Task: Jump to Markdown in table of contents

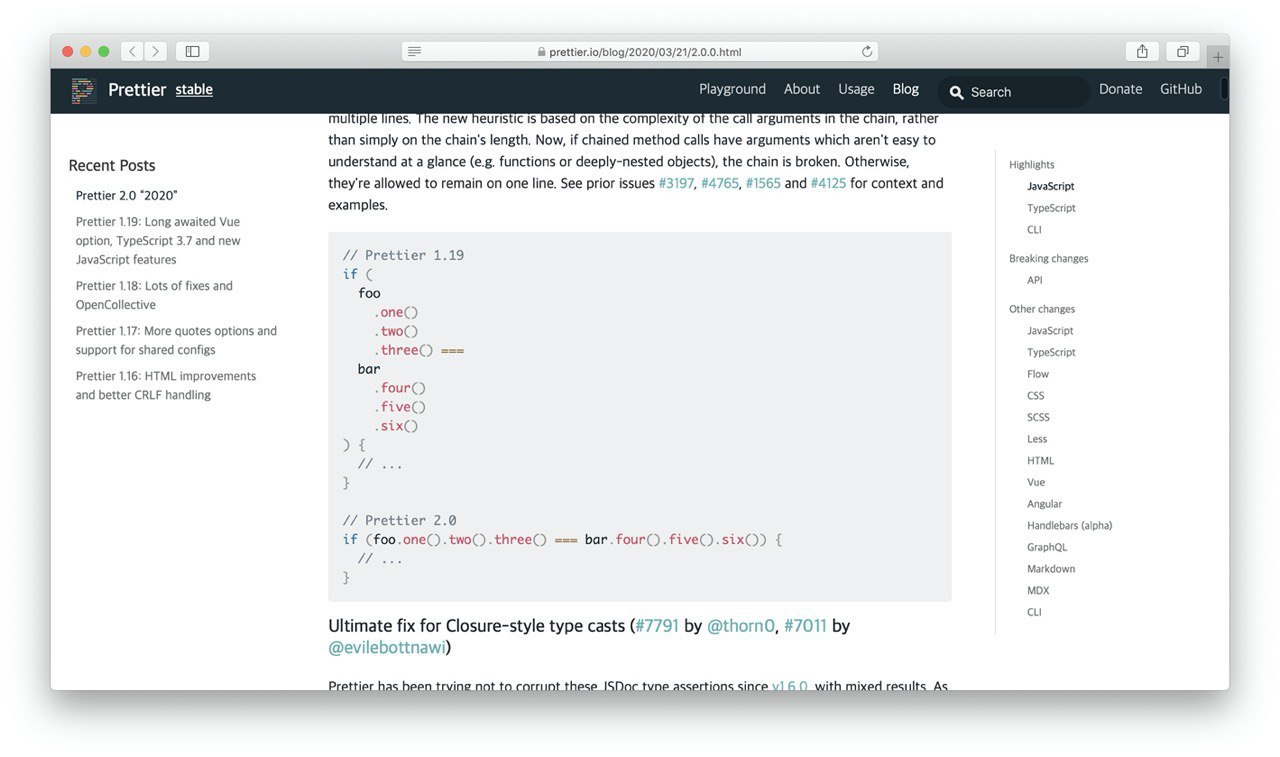Action: 1051,569
